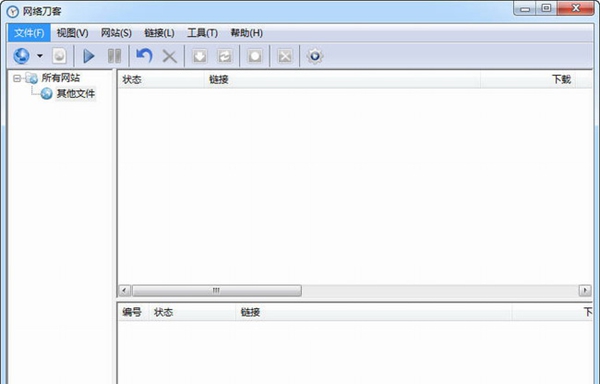Click the boxed X cancel toolbar icon
This screenshot has height=384, width=600.
click(285, 56)
